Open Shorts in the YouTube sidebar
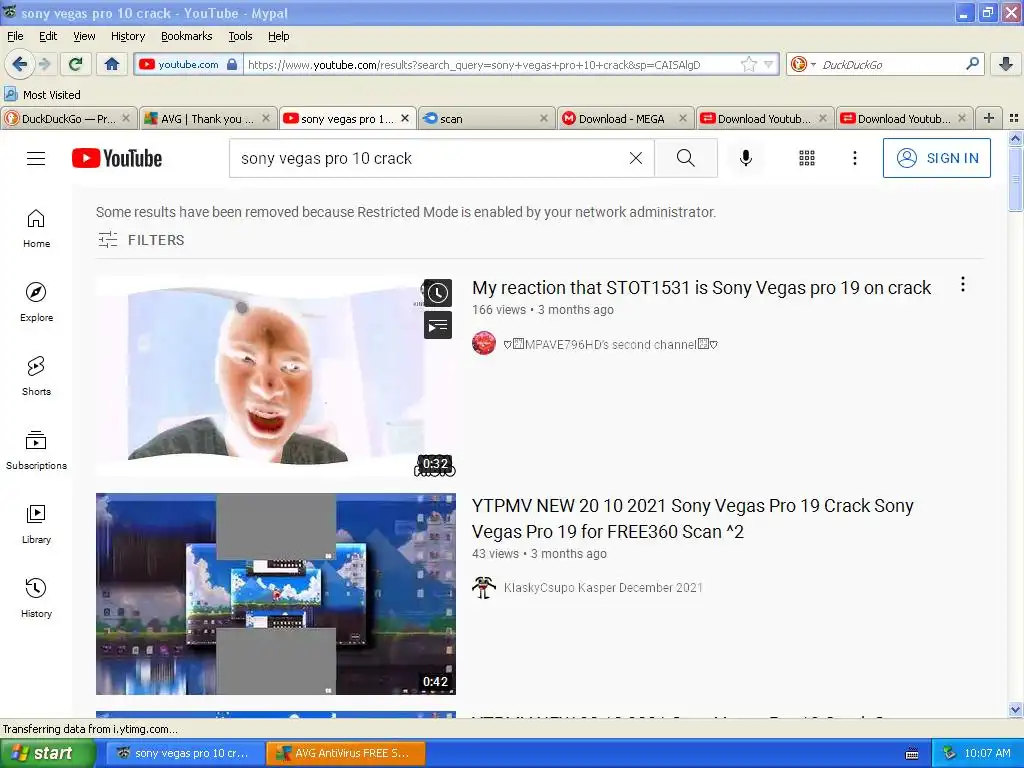This screenshot has height=768, width=1024. pyautogui.click(x=36, y=376)
